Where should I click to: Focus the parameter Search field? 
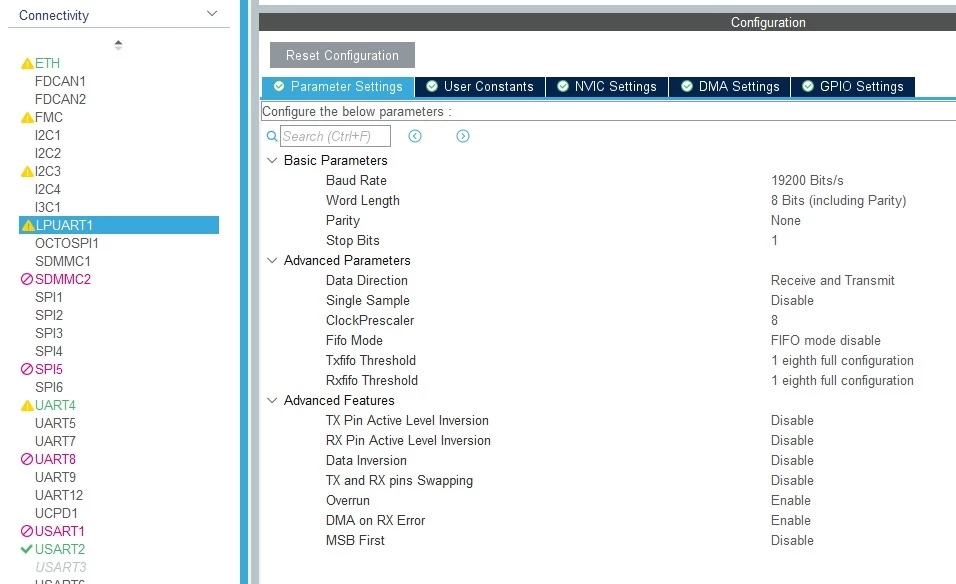[335, 136]
